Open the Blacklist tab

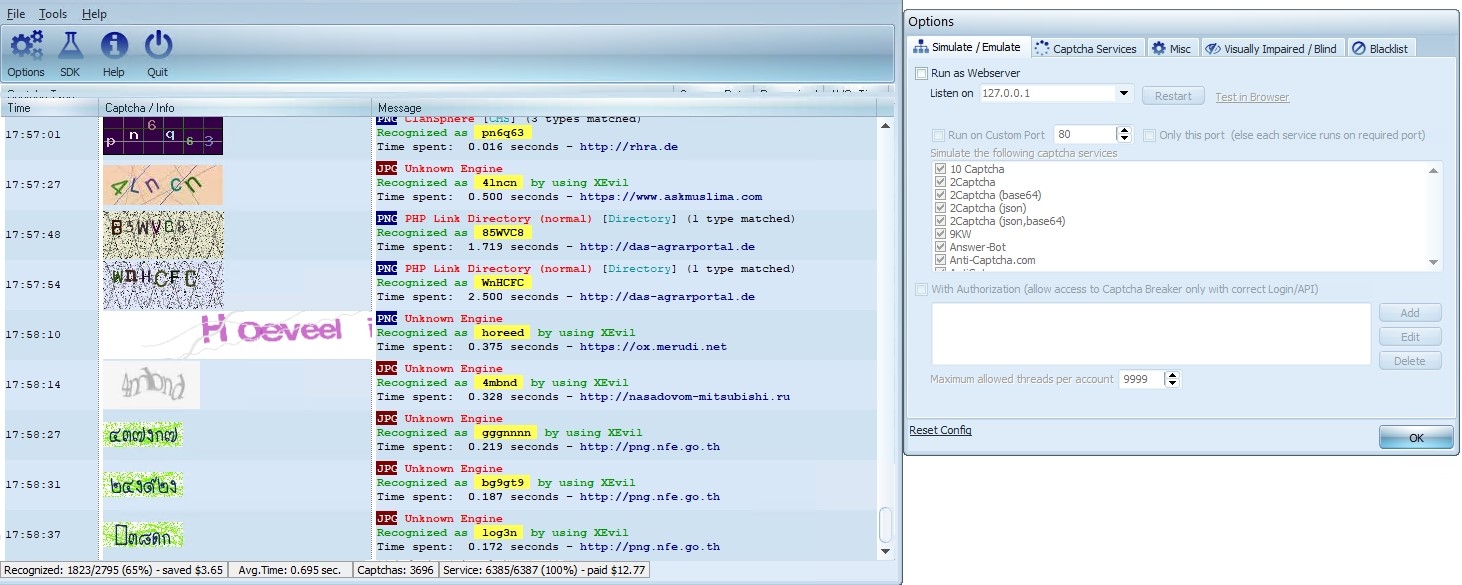pyautogui.click(x=1381, y=48)
